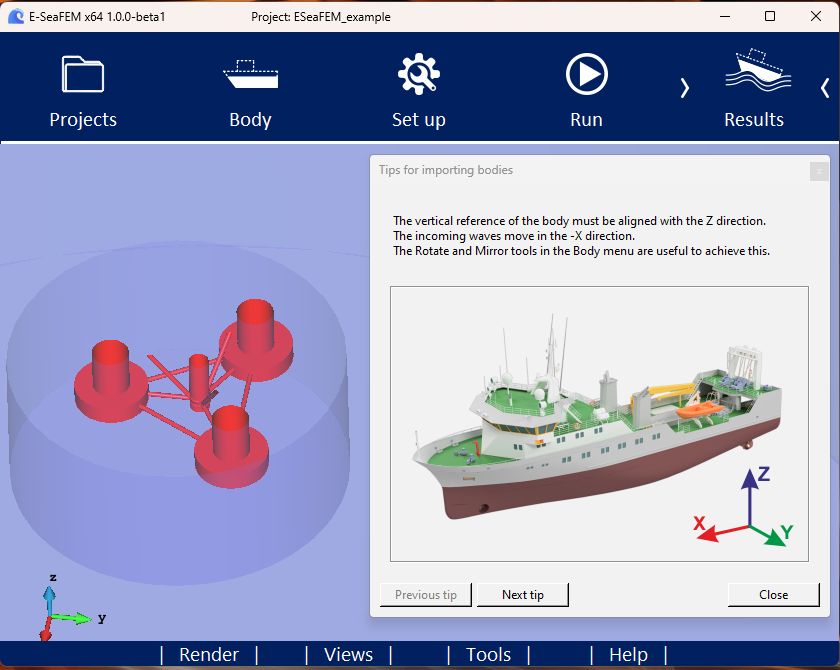Click the Results label text
The width and height of the screenshot is (840, 670).
point(754,119)
